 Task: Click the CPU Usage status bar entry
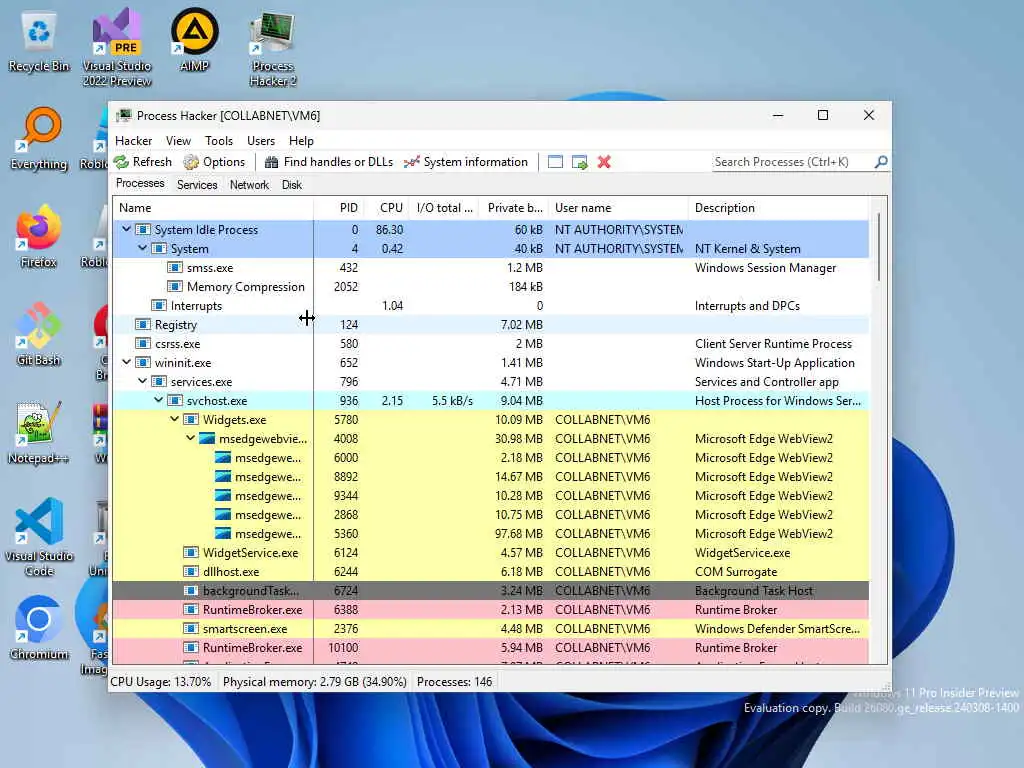[x=161, y=682]
